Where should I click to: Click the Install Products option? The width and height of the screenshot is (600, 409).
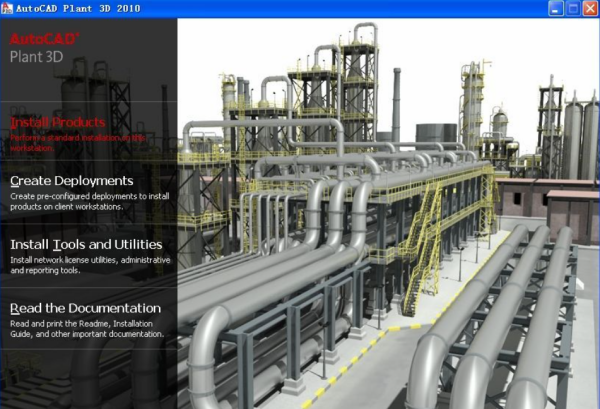pos(57,122)
